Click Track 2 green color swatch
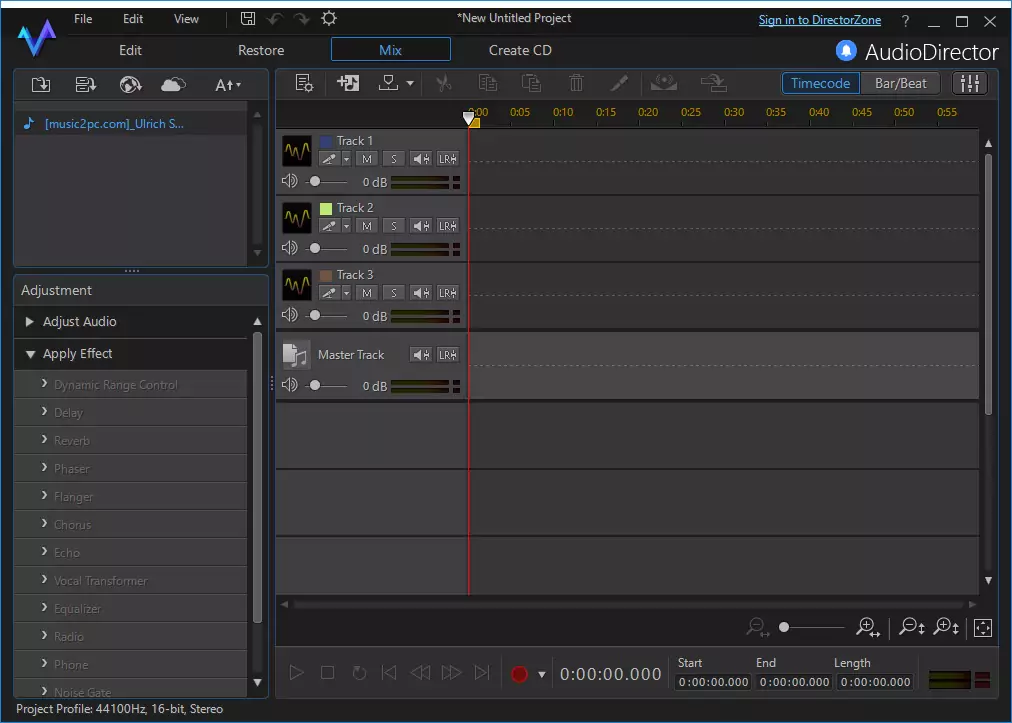Image resolution: width=1012 pixels, height=723 pixels. (x=326, y=208)
